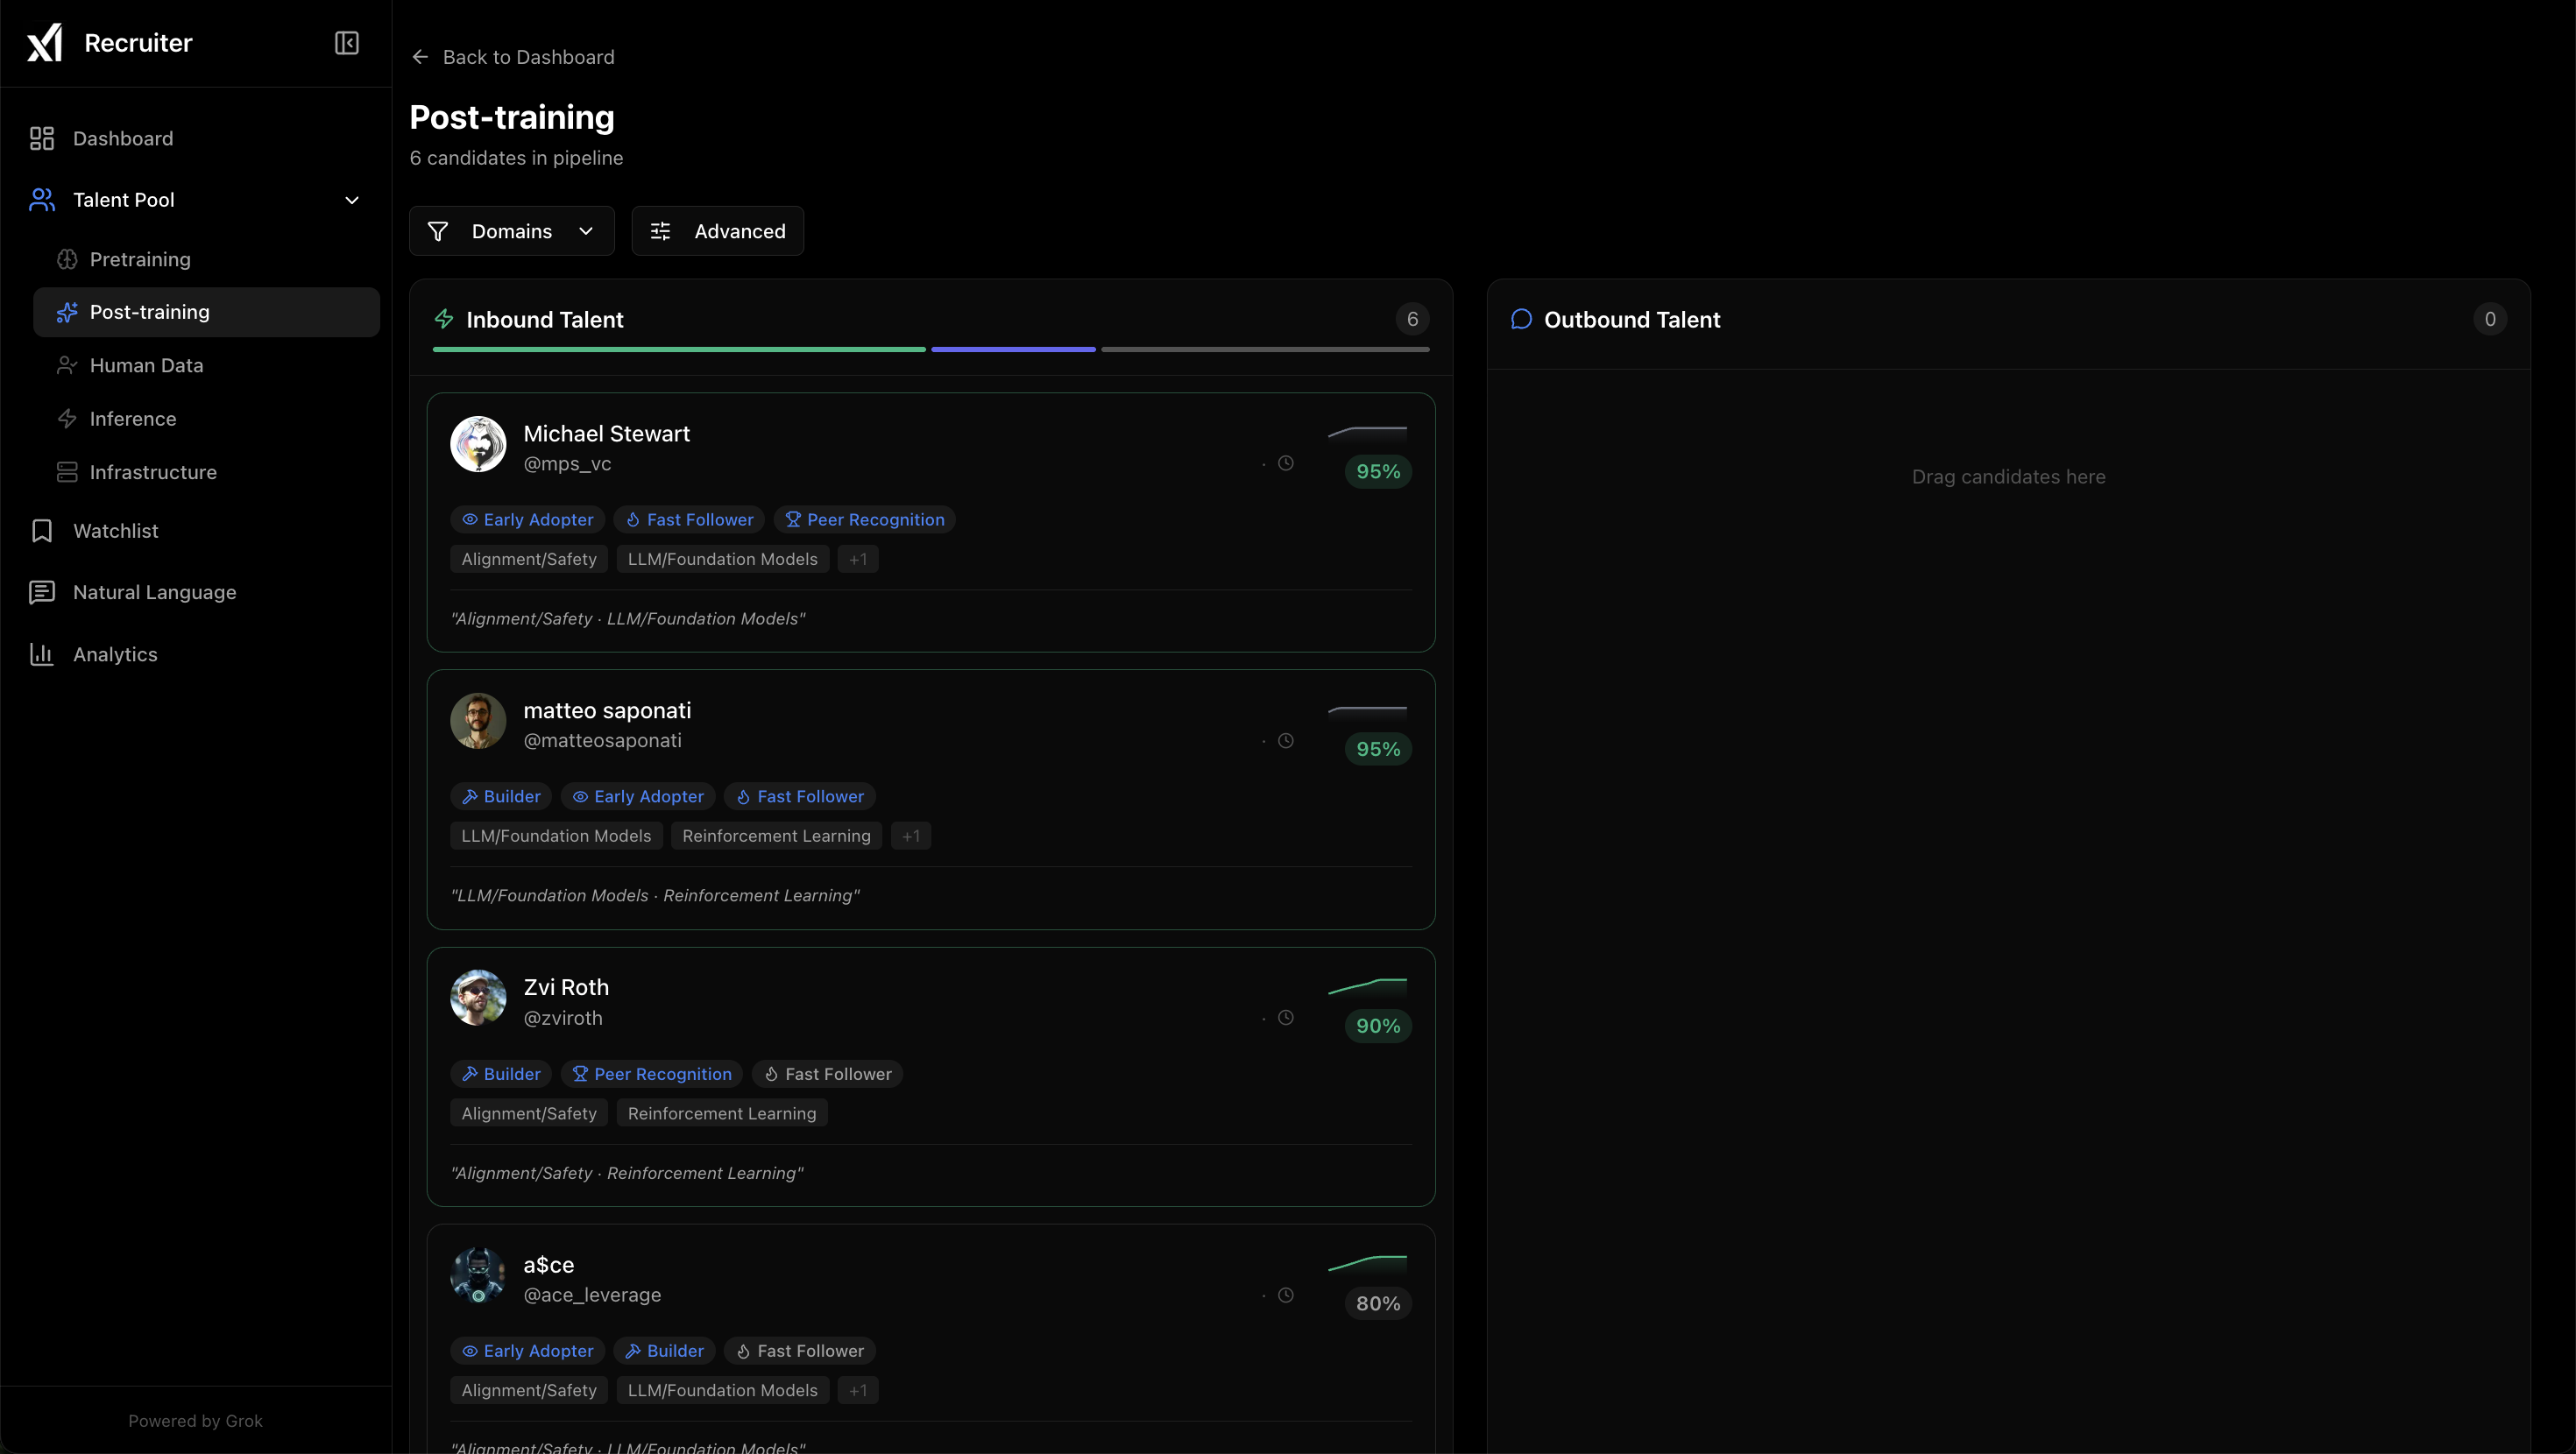The image size is (2576, 1454).
Task: Click the Outbound Talent chat bubble icon
Action: click(1521, 319)
